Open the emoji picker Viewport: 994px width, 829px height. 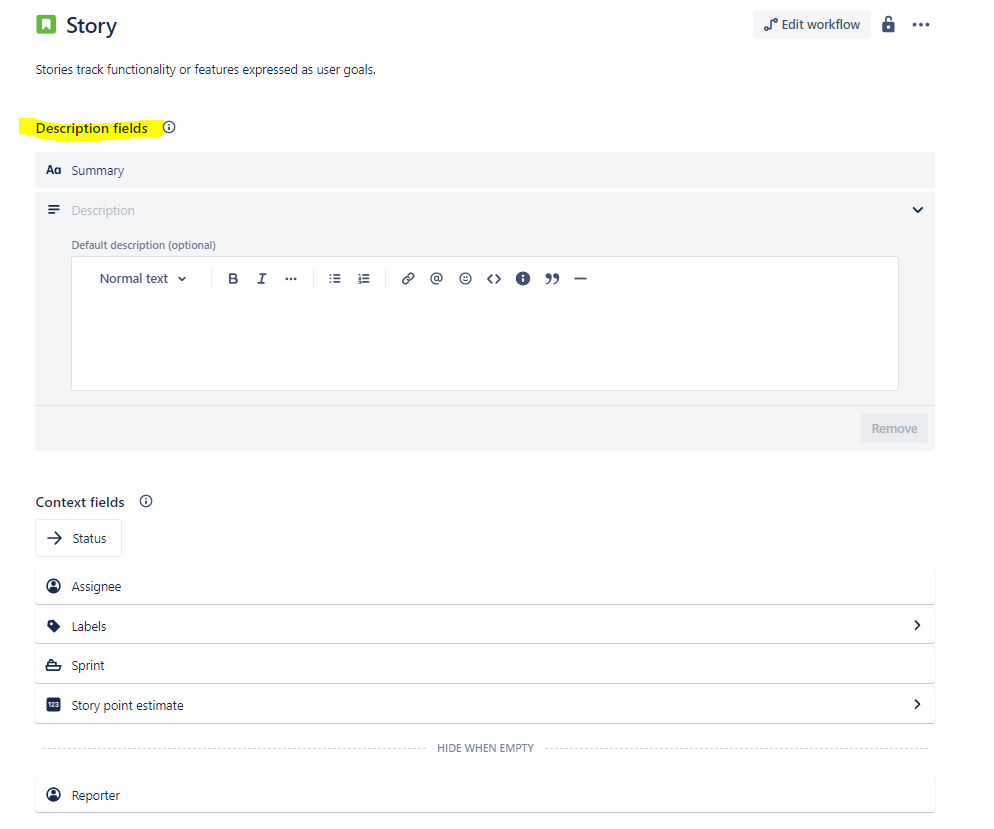pyautogui.click(x=465, y=279)
